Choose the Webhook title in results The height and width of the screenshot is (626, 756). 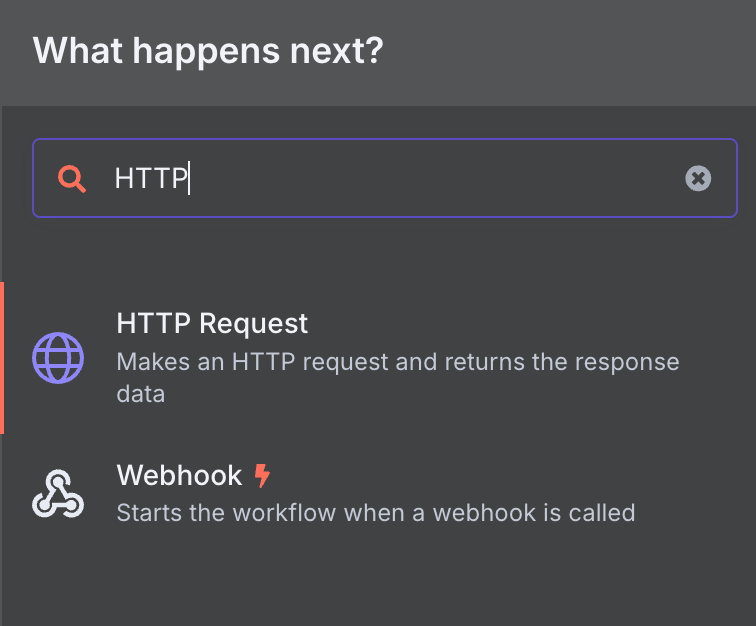tap(179, 475)
